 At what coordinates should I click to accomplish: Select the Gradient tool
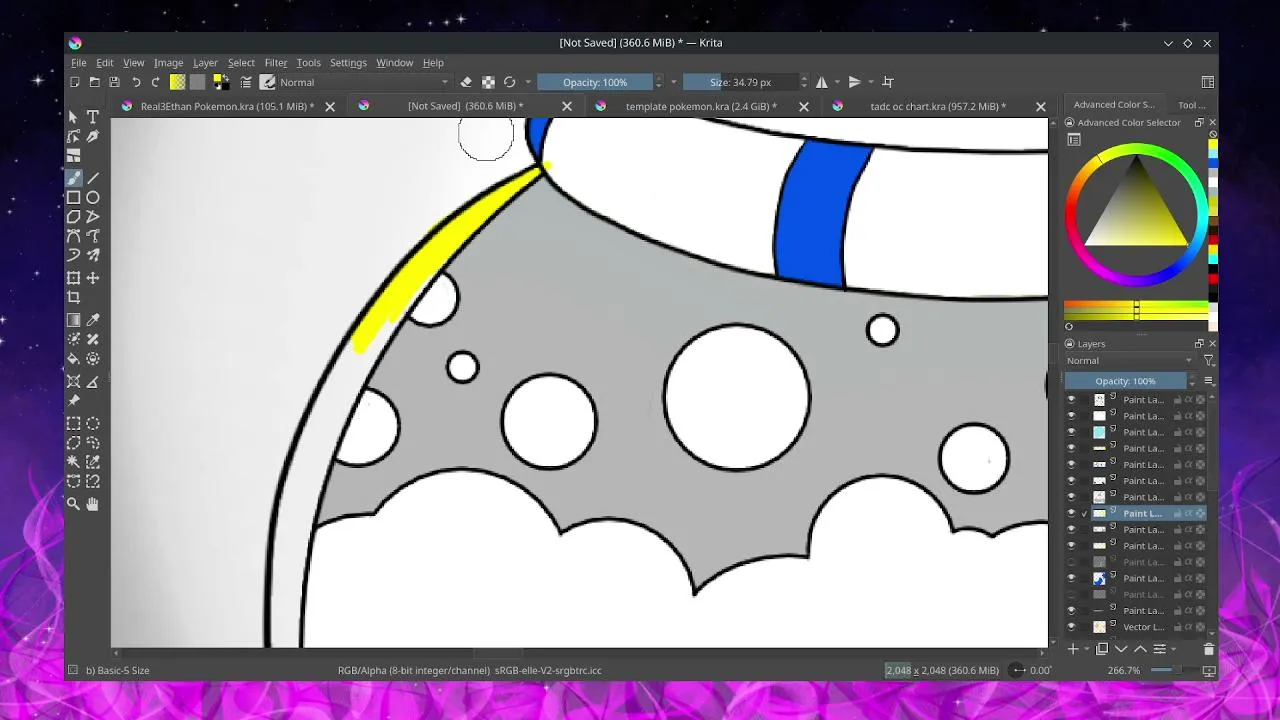(74, 320)
